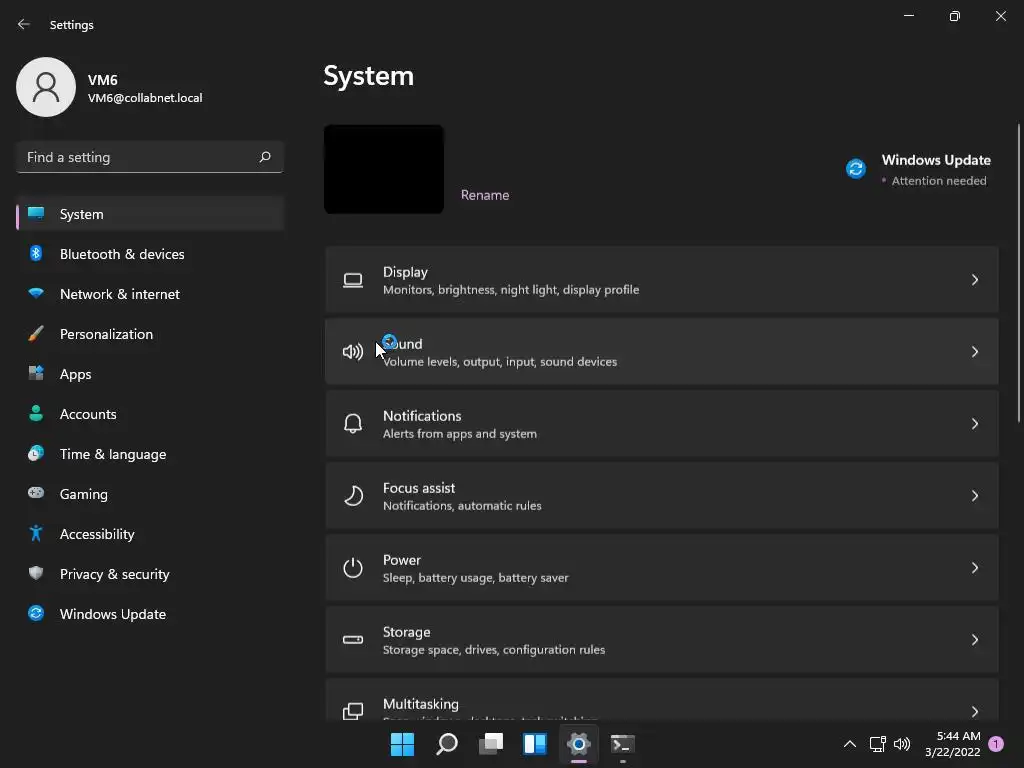Select System in the sidebar
Image resolution: width=1024 pixels, height=768 pixels.
(150, 214)
